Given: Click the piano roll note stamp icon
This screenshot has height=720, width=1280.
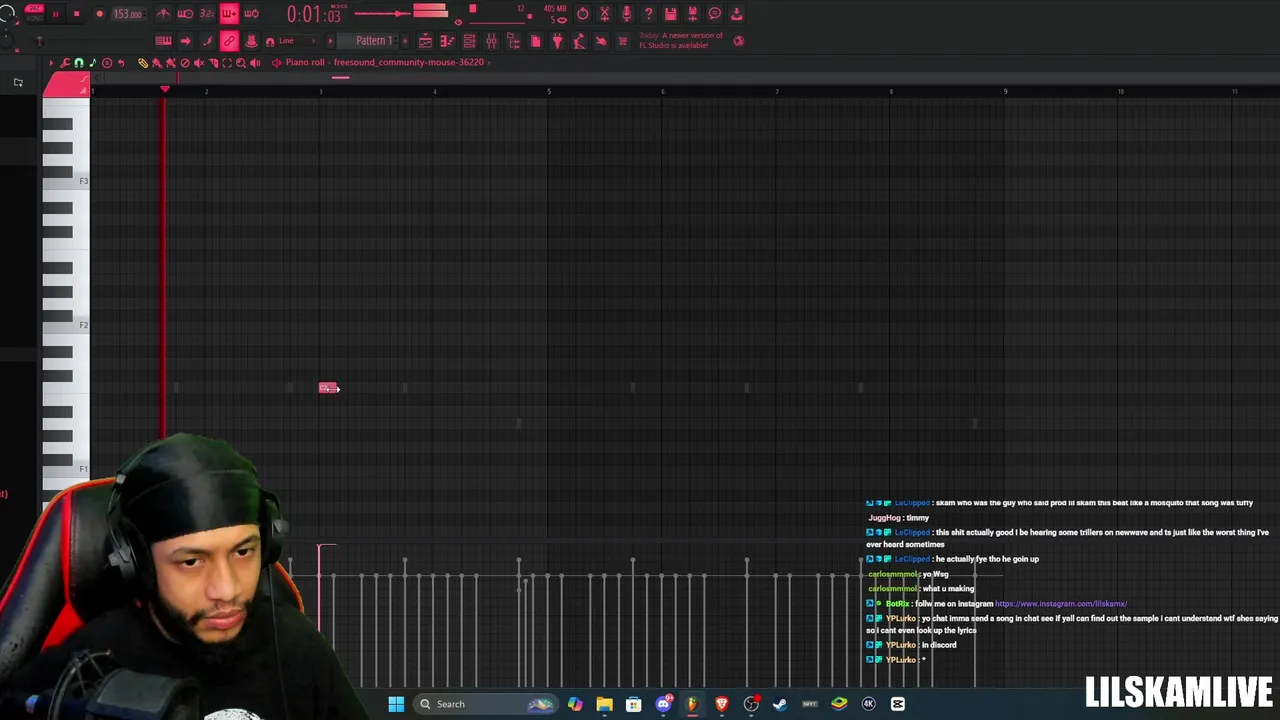Looking at the screenshot, I should [x=93, y=62].
